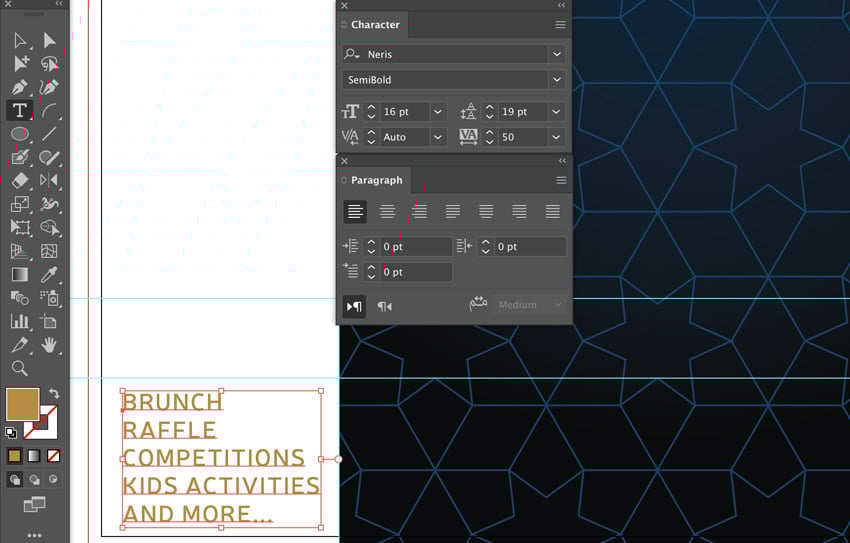The width and height of the screenshot is (850, 543).
Task: Open the Character panel menu
Action: (x=561, y=25)
